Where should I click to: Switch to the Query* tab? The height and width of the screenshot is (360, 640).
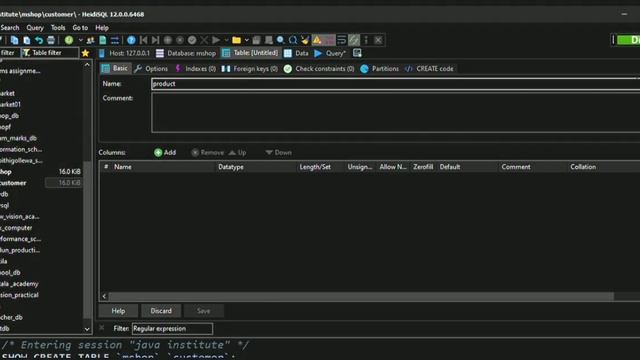(330, 53)
